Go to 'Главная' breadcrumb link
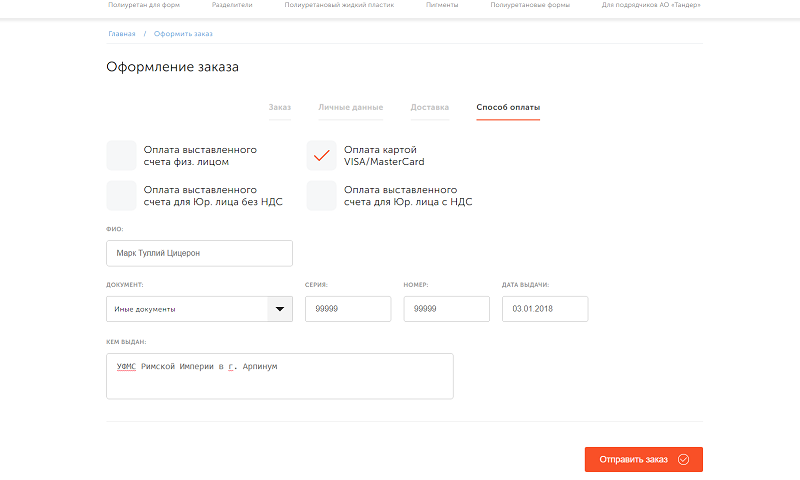Screen dimensions: 800x480 click(122, 34)
